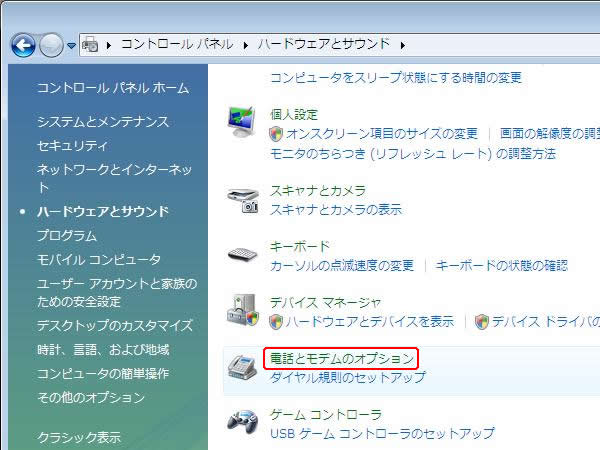Click USB ゲーム コントローラのセットアップ link

tap(382, 434)
